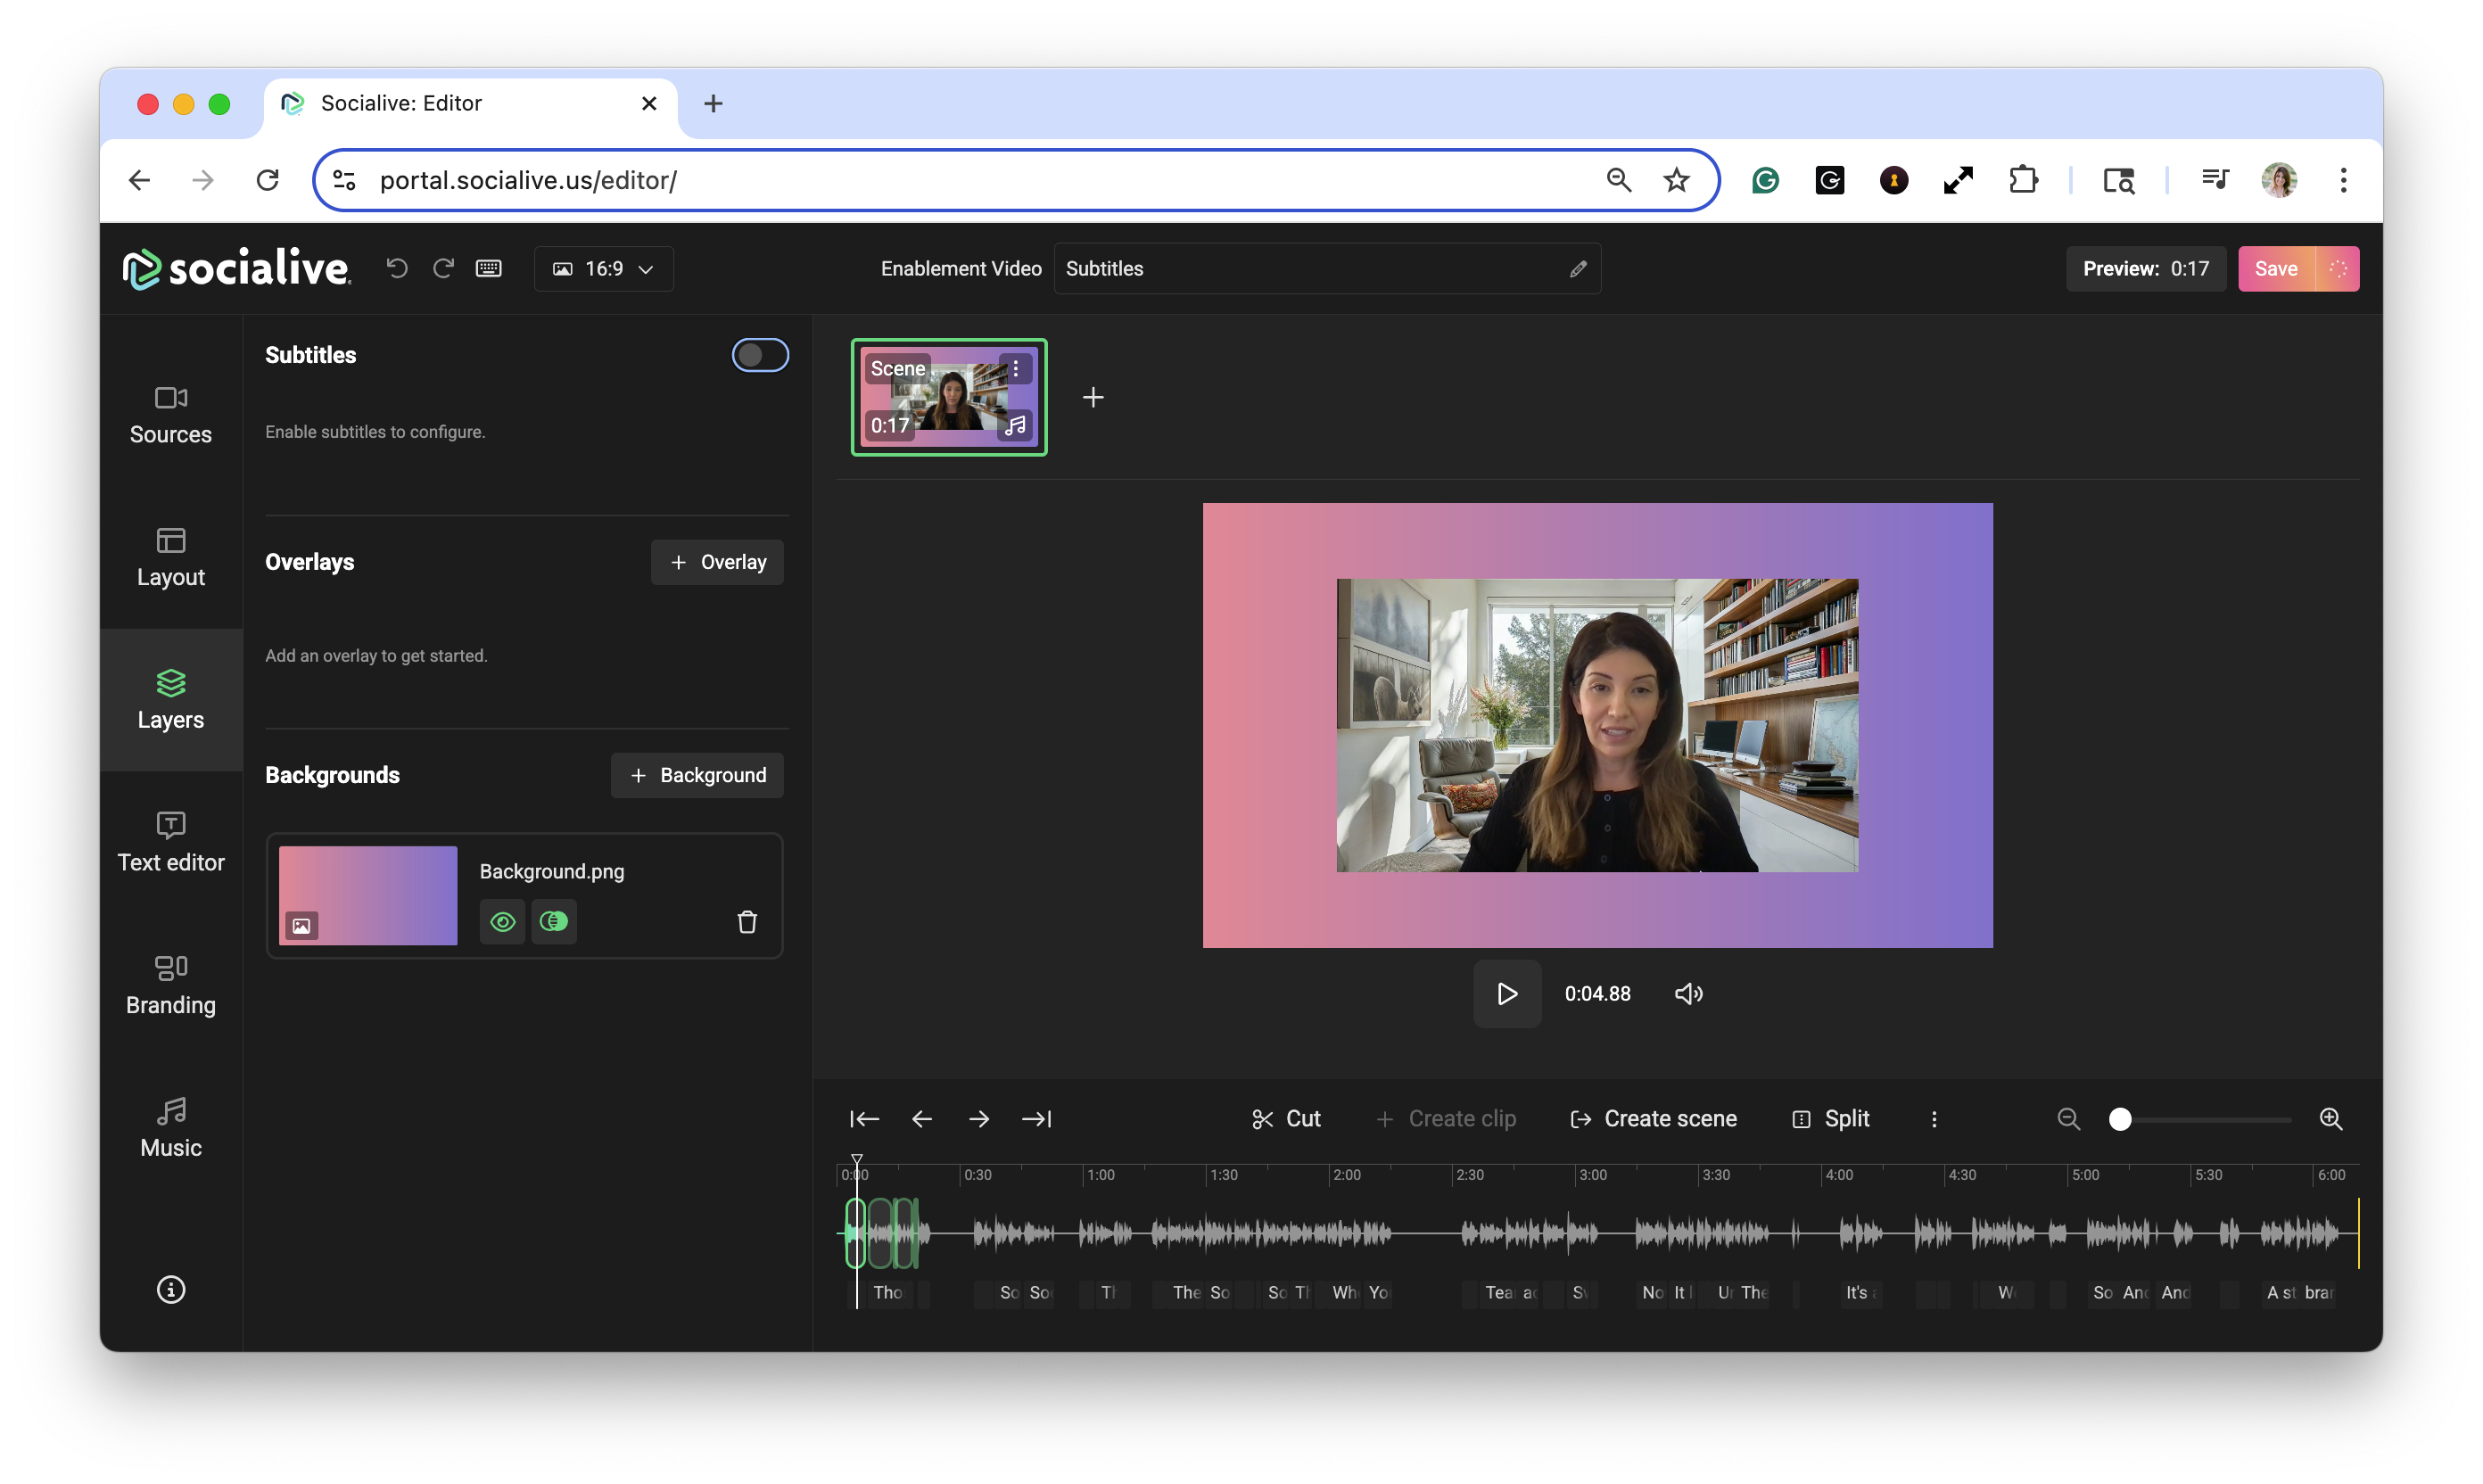Enable the Subtitles toggle switch
The height and width of the screenshot is (1484, 2483).
[760, 355]
